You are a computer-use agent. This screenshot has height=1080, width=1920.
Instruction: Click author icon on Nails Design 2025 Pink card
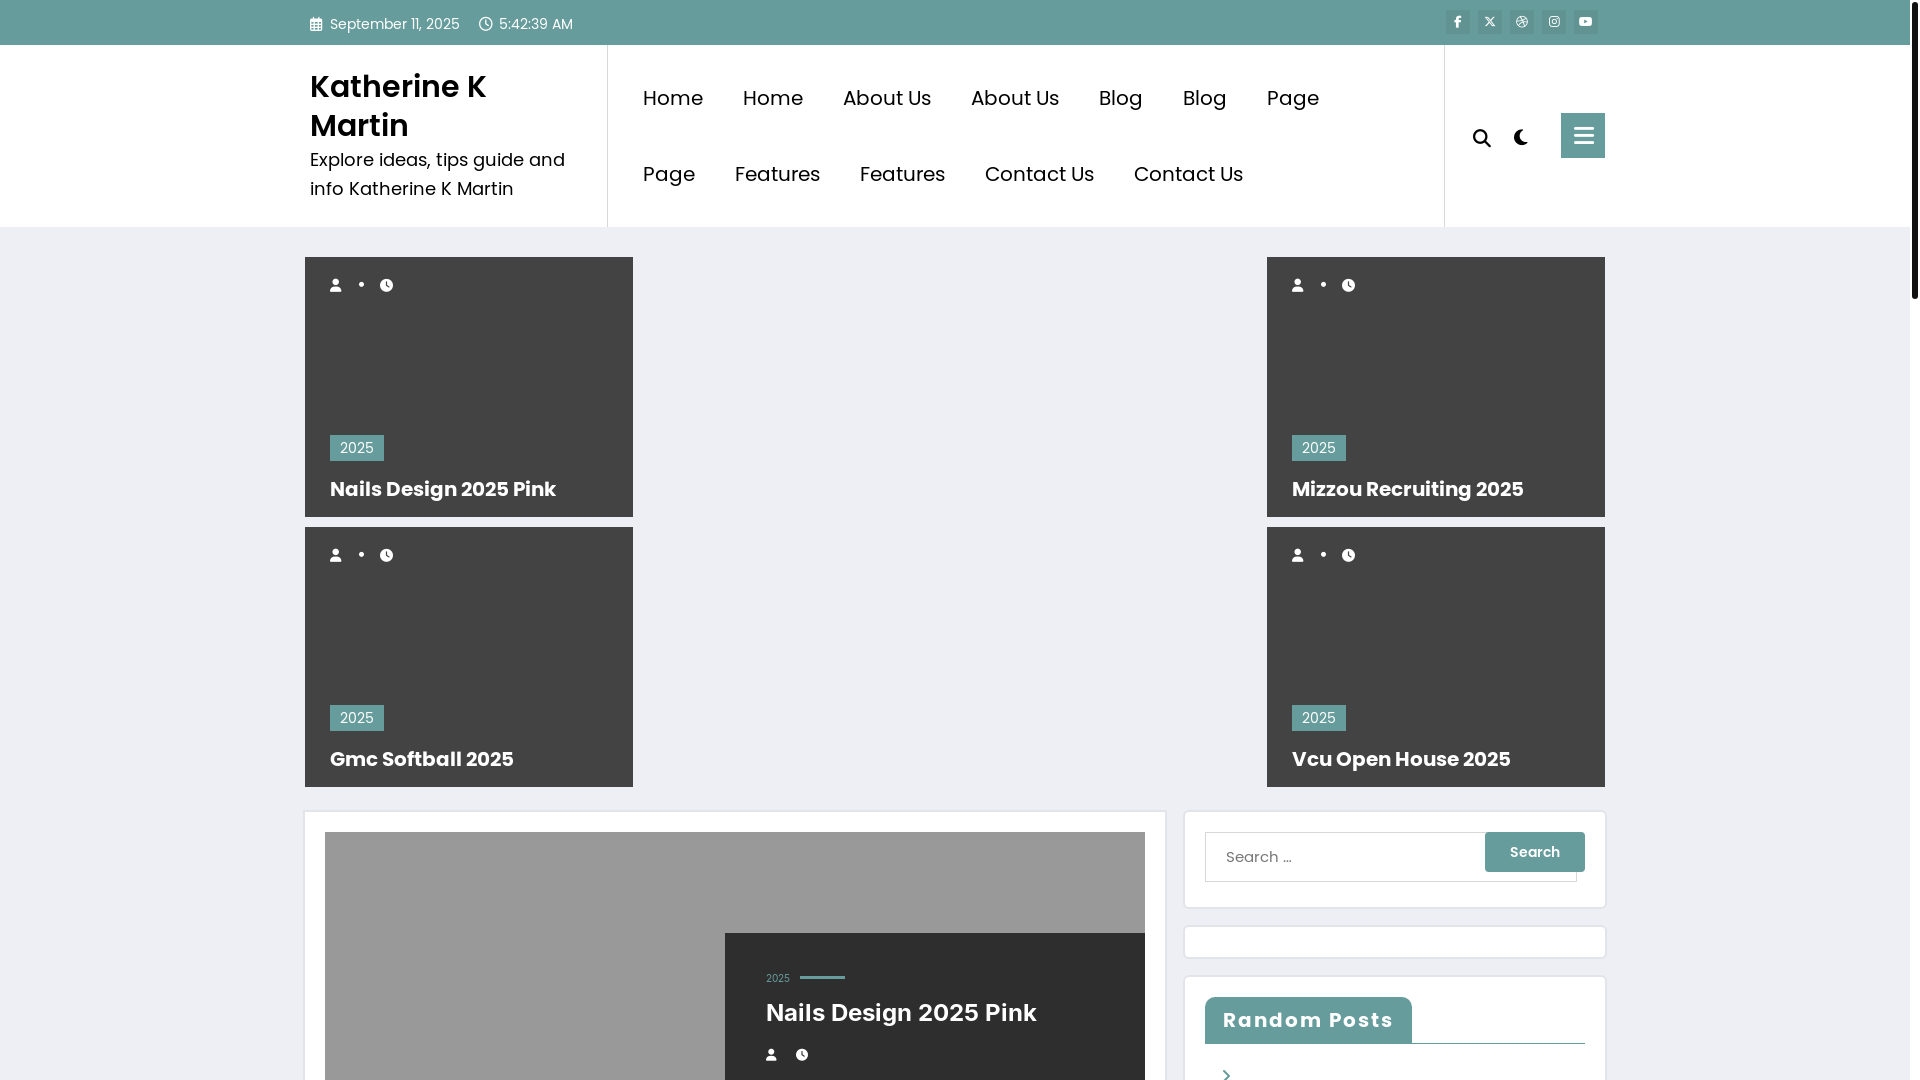coord(336,285)
